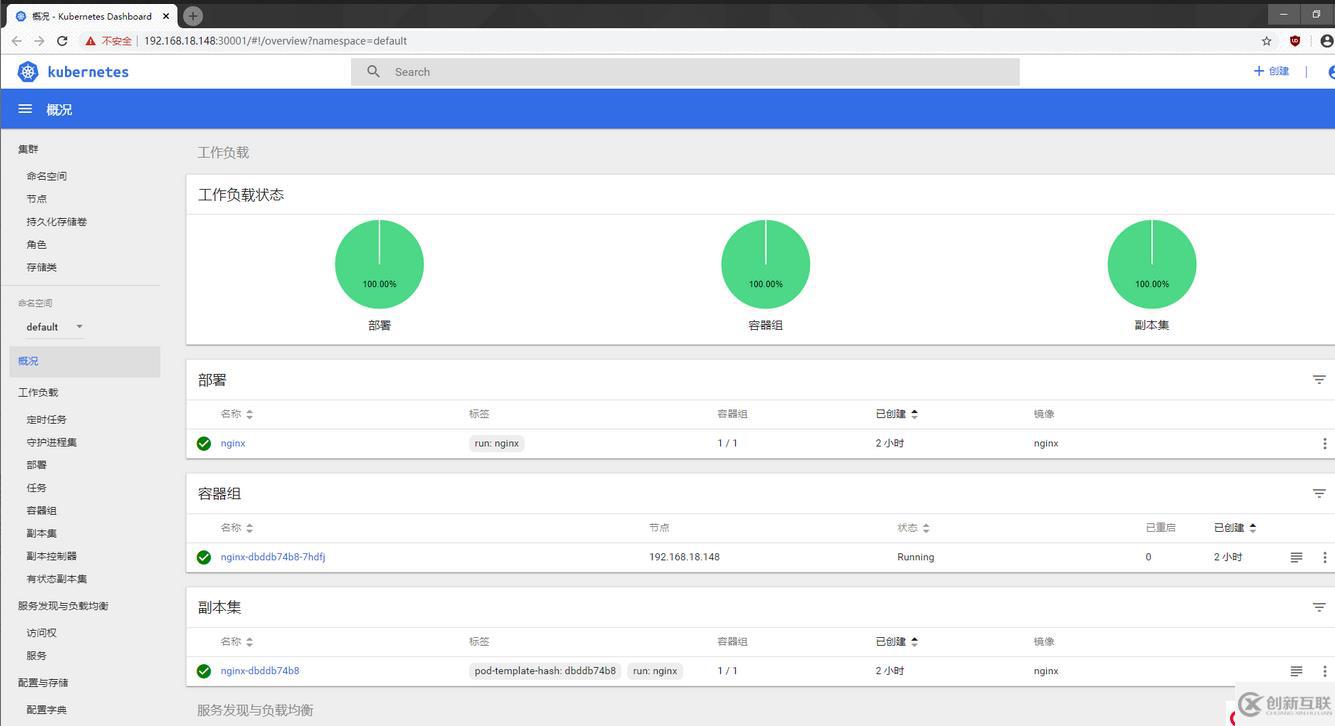Select 概况 in the sidebar

[85, 361]
